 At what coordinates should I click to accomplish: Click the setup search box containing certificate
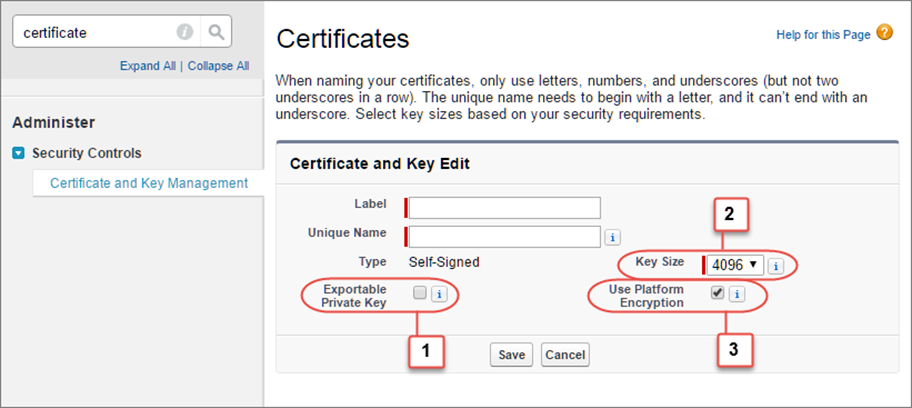(x=95, y=32)
